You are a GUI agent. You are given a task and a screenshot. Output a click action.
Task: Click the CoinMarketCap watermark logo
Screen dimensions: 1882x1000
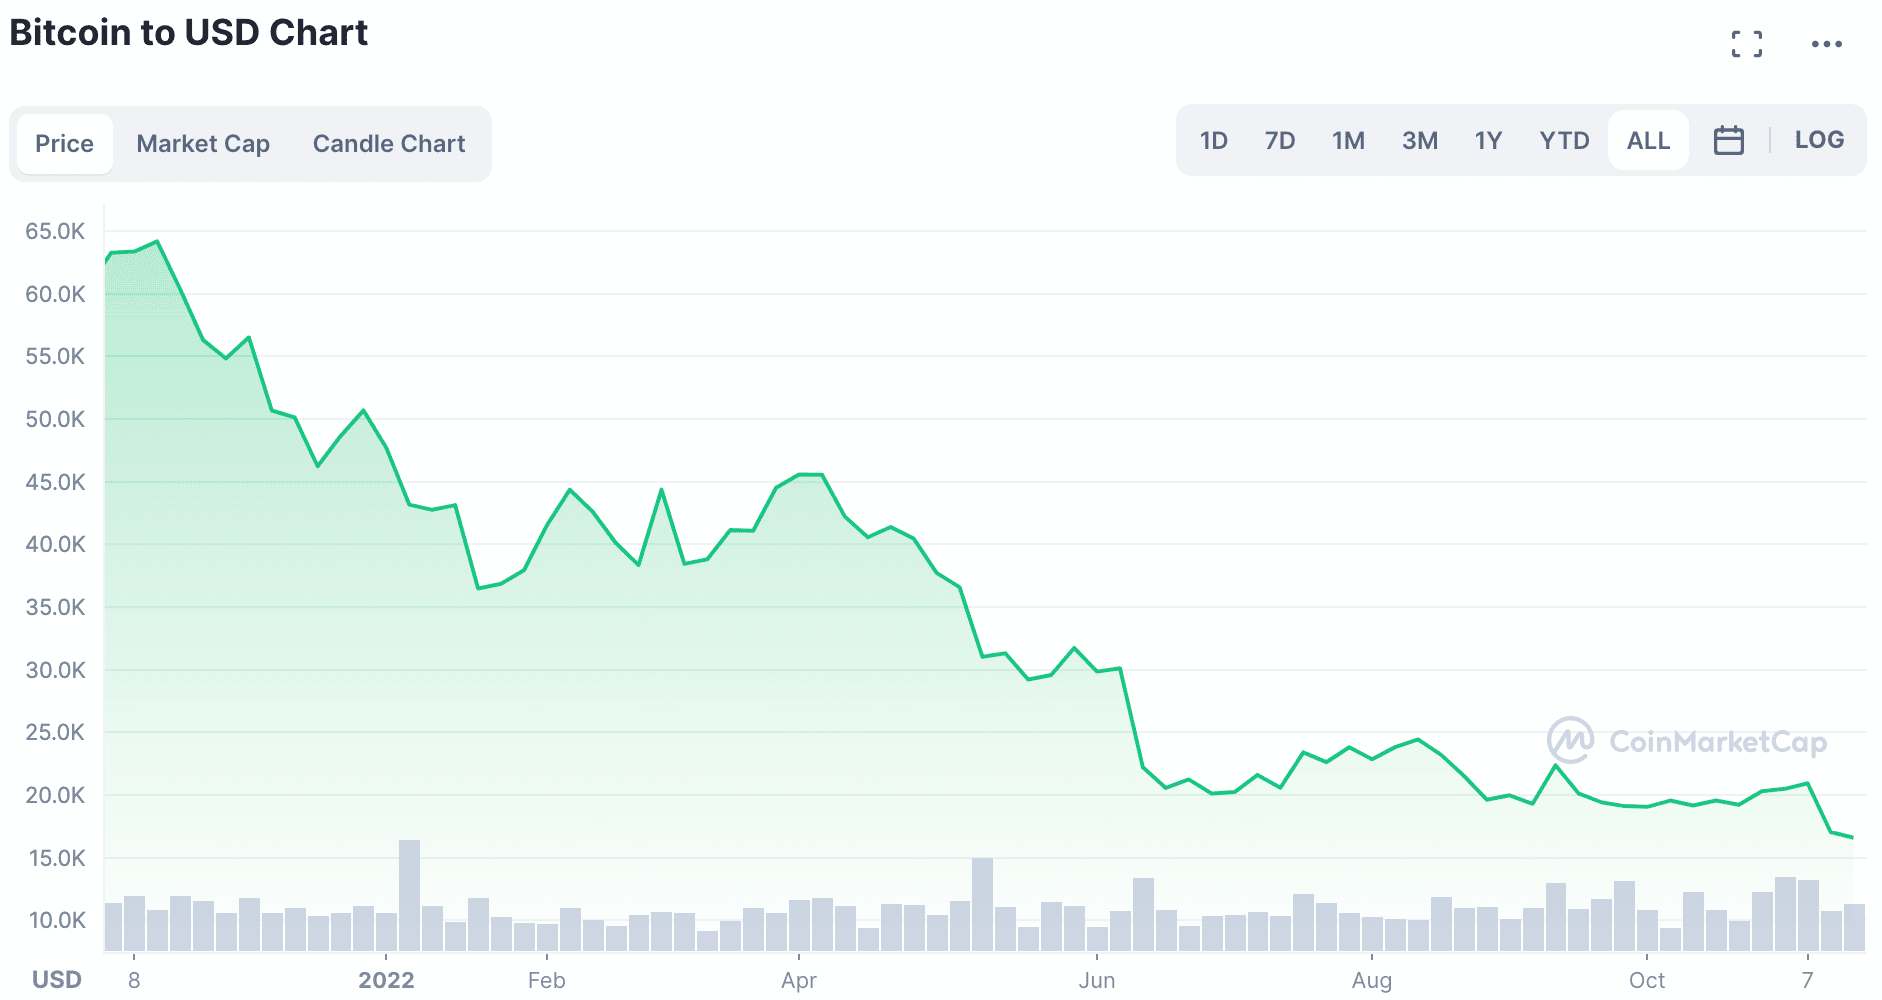tap(1687, 741)
